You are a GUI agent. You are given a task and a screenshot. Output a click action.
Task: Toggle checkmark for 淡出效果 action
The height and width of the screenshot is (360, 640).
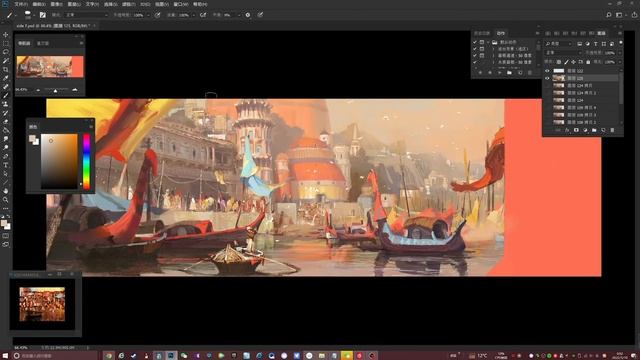[x=475, y=49]
